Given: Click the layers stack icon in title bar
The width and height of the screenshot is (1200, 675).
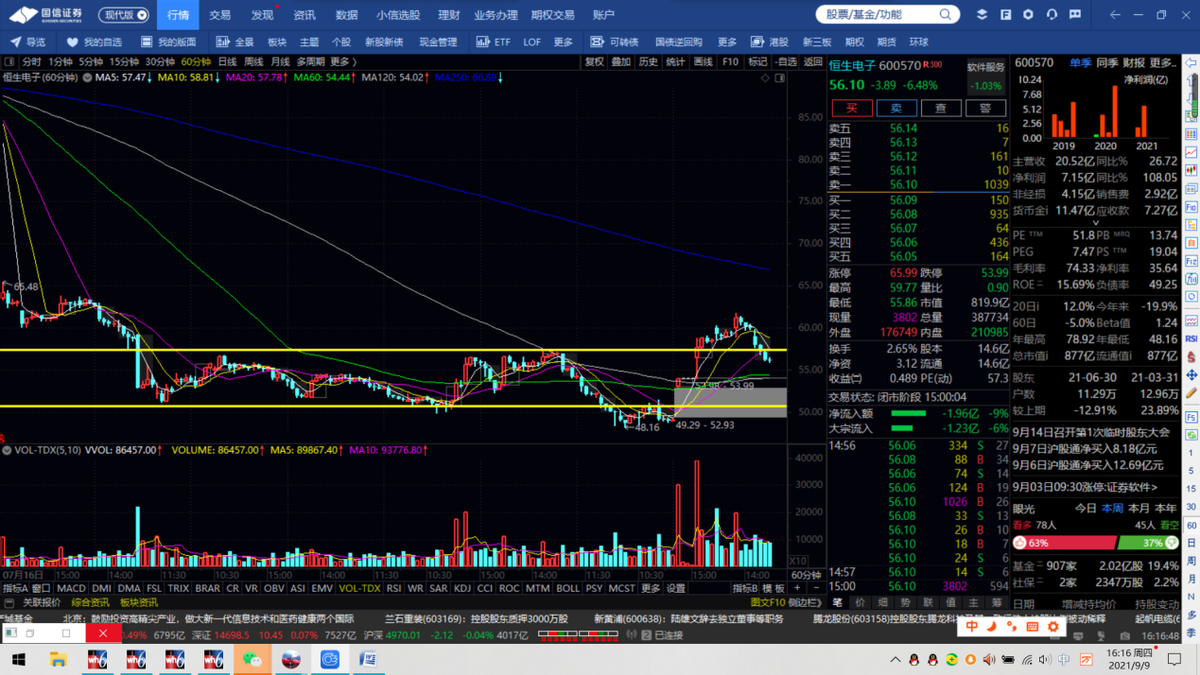Looking at the screenshot, I should (981, 14).
